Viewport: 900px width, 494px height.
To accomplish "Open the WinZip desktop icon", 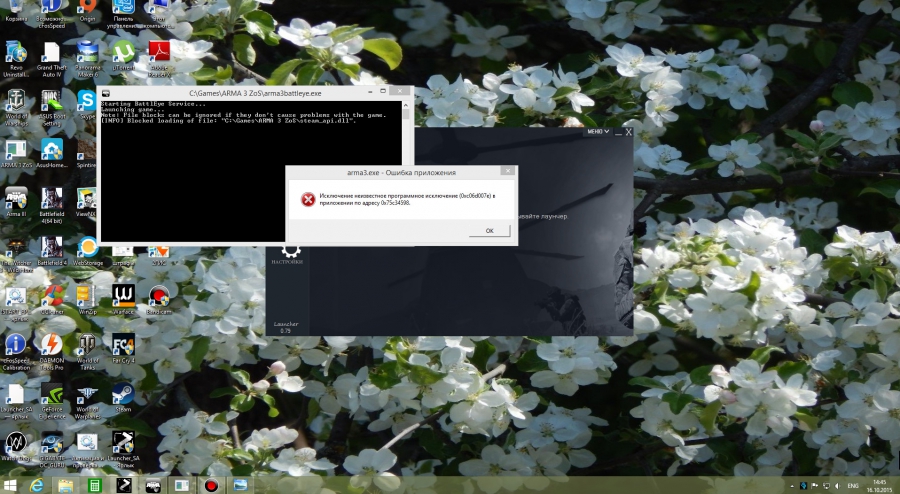I will click(x=87, y=300).
